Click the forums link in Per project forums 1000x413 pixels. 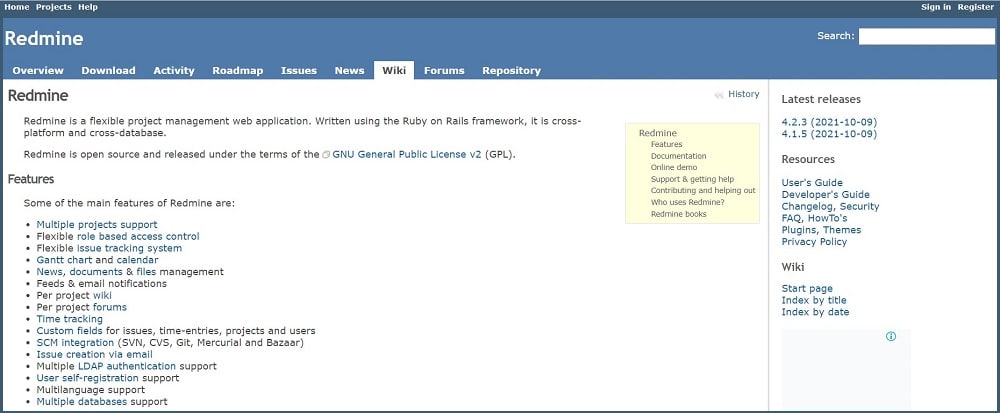110,307
